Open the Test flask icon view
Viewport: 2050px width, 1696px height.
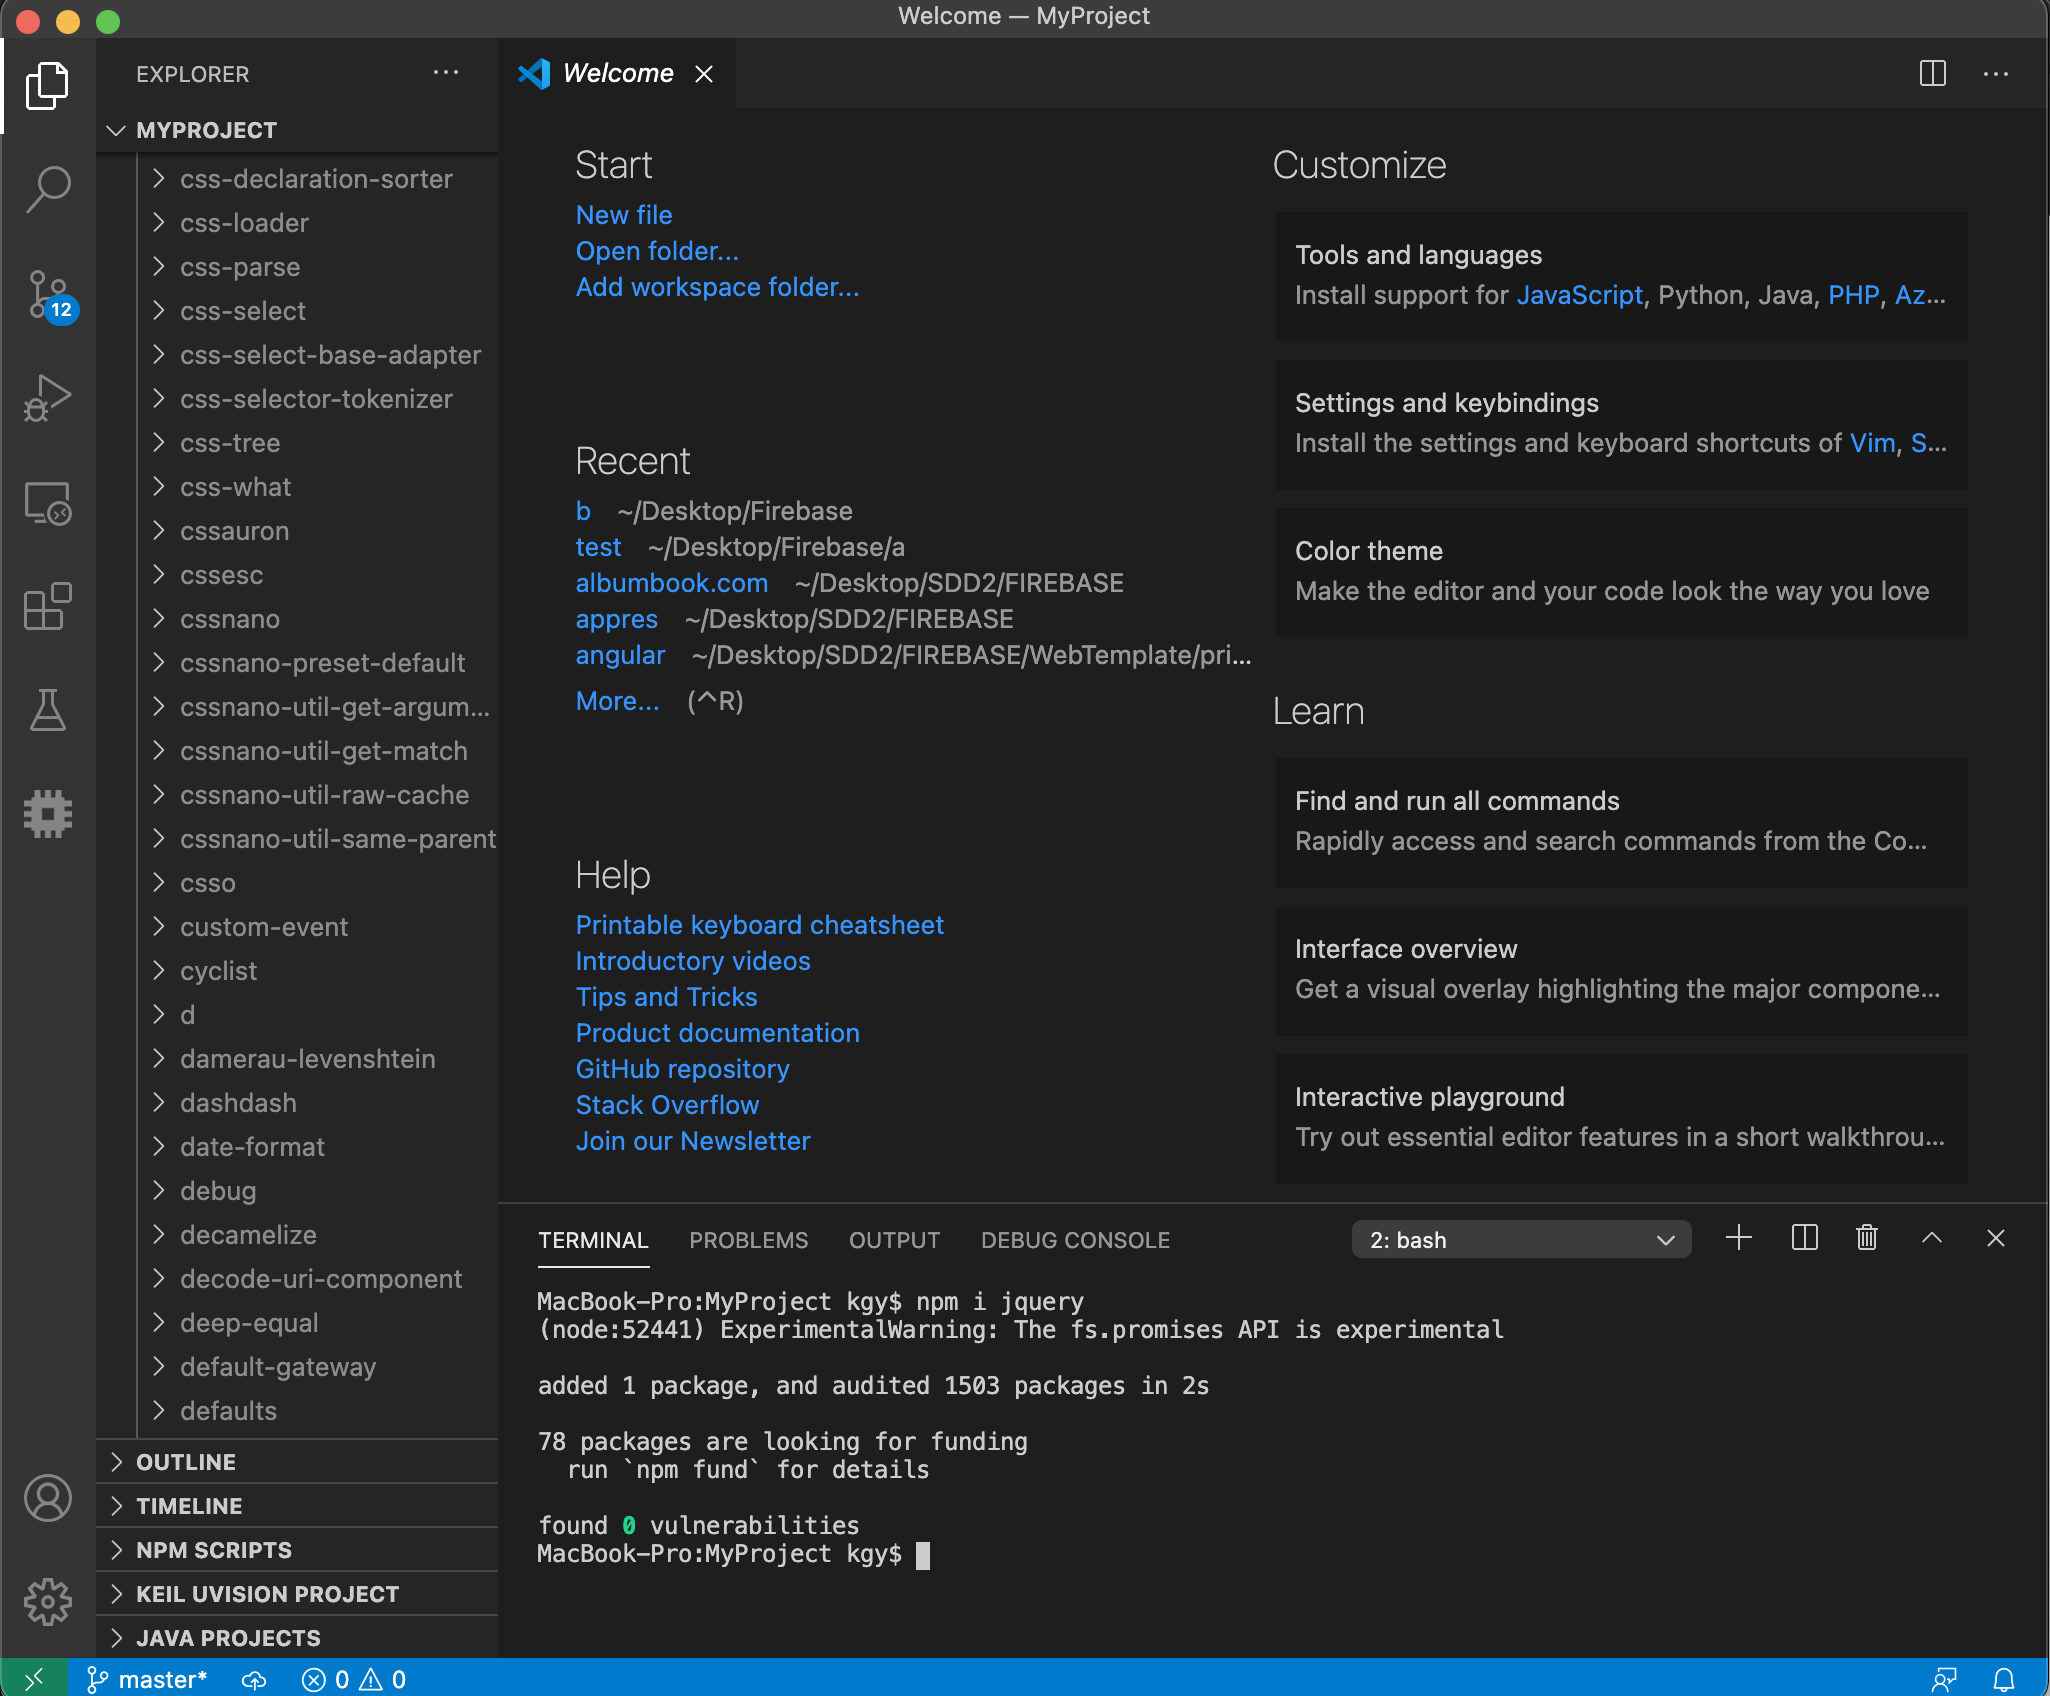coord(47,710)
